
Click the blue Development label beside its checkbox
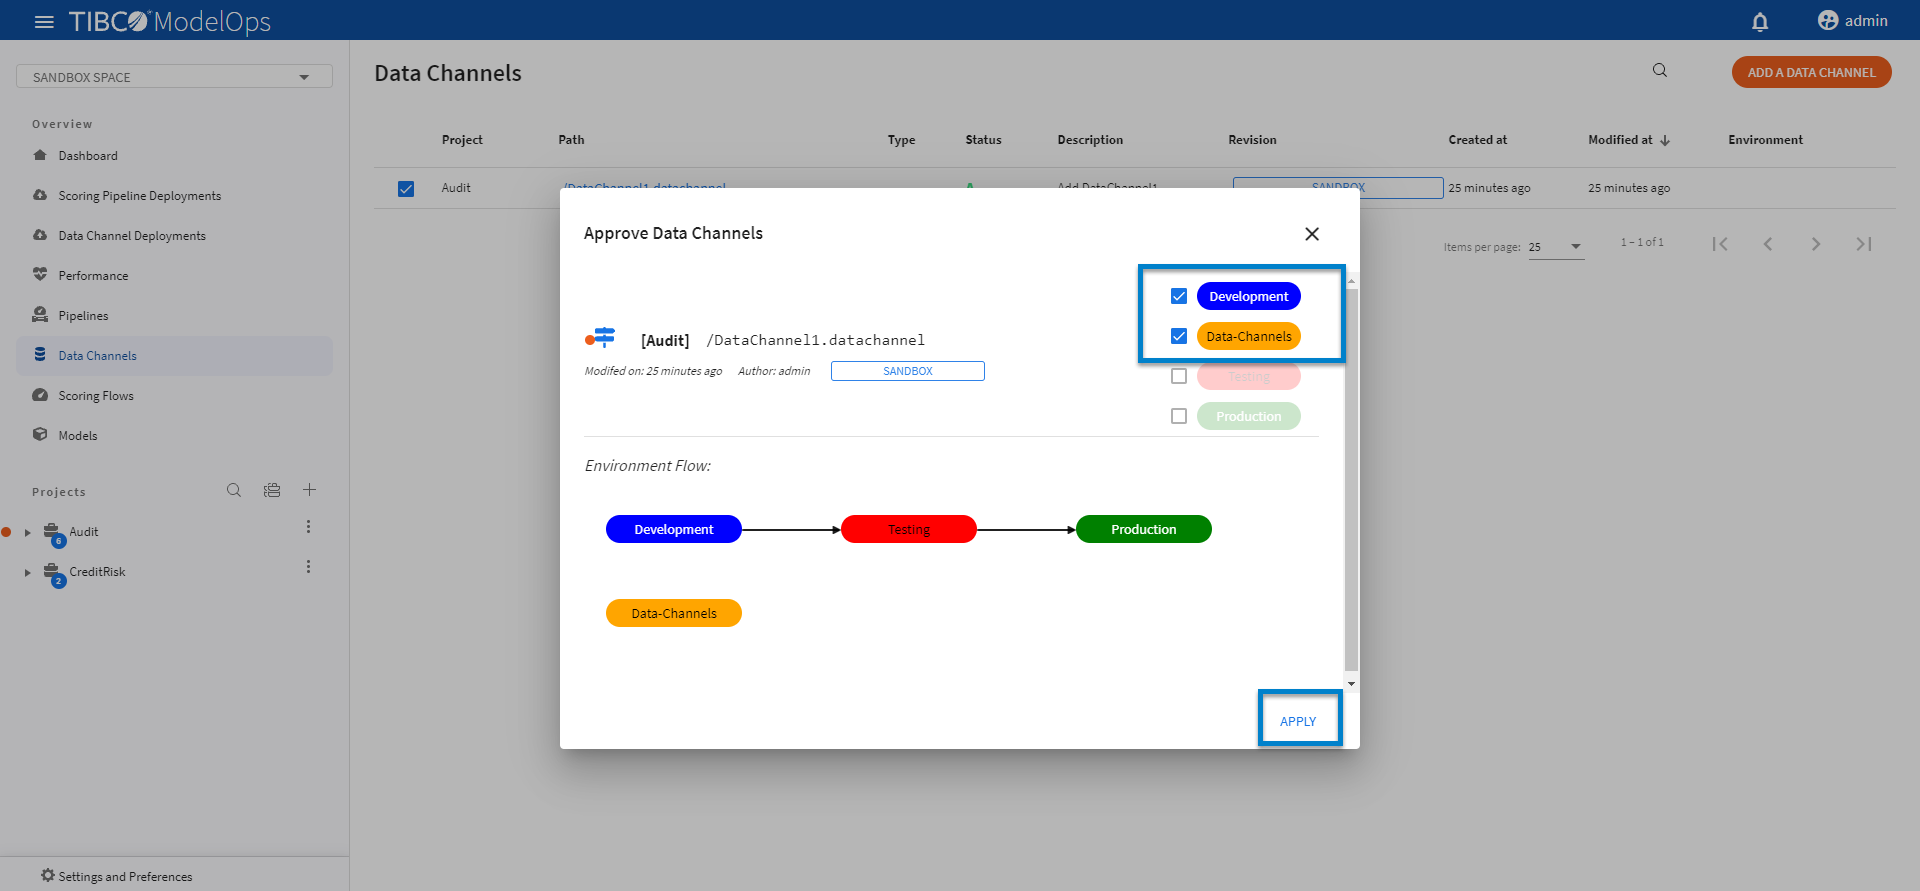click(1248, 296)
